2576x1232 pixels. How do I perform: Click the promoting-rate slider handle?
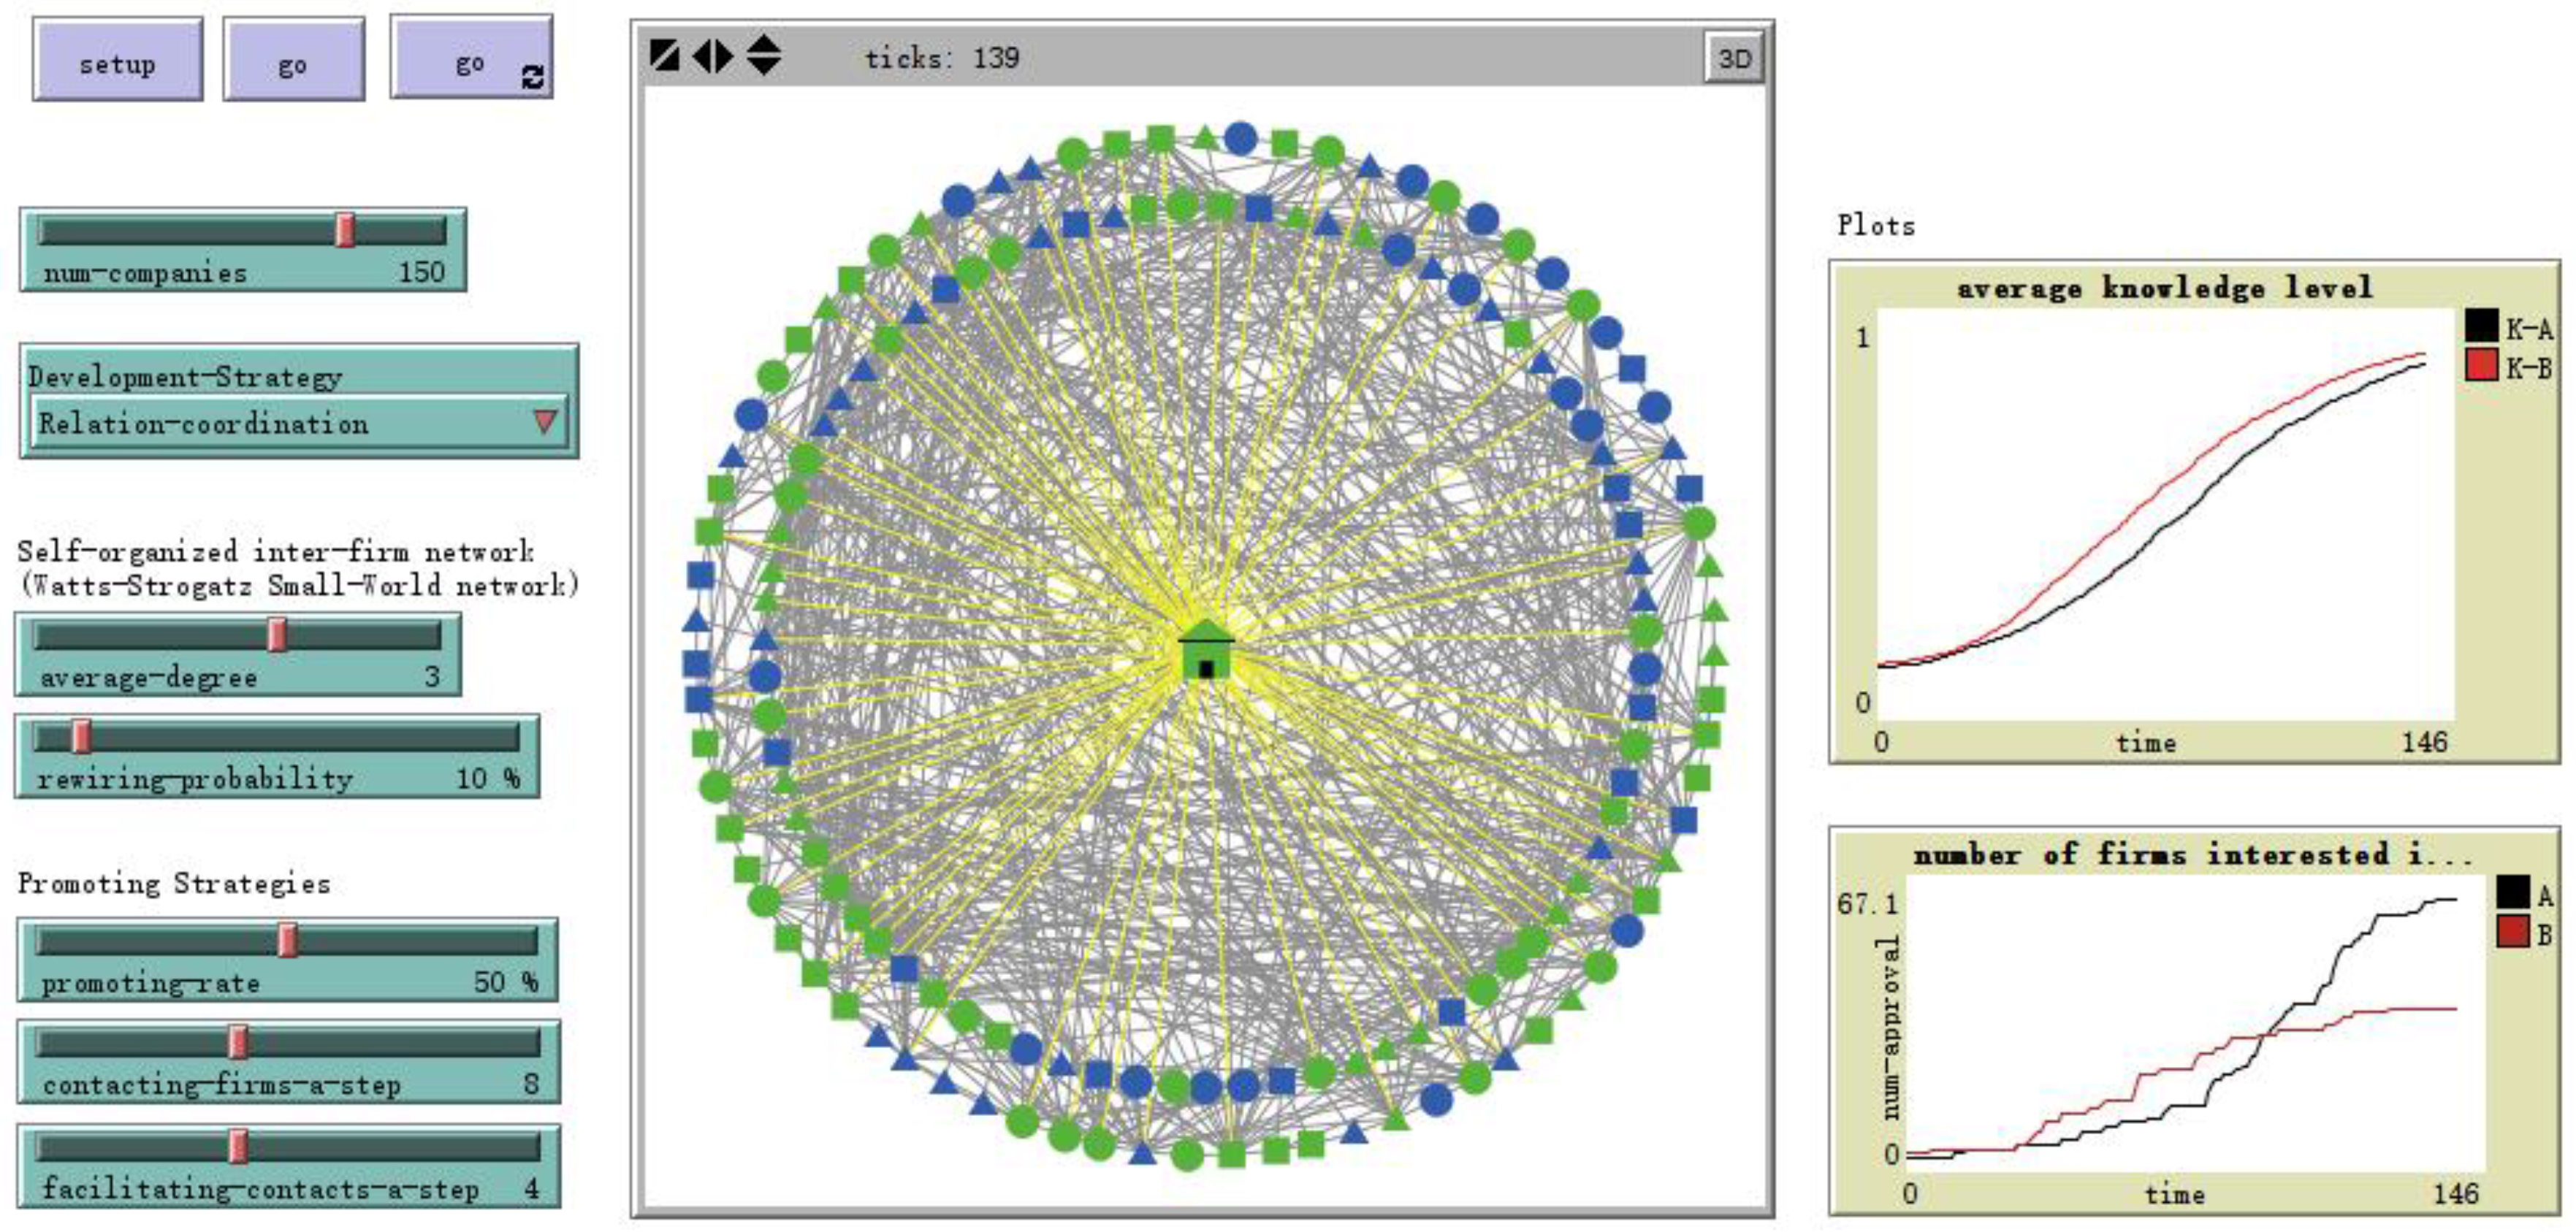[288, 940]
